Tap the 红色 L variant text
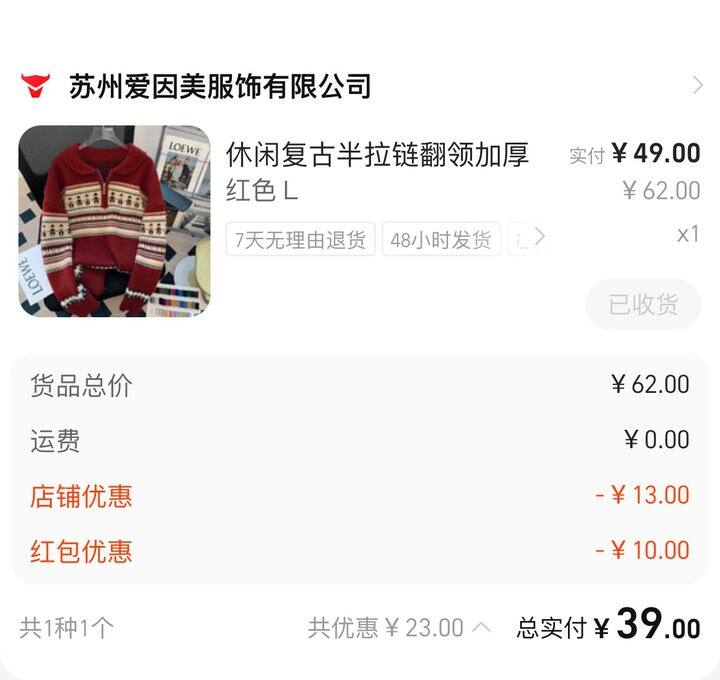The height and width of the screenshot is (680, 720). 262,191
